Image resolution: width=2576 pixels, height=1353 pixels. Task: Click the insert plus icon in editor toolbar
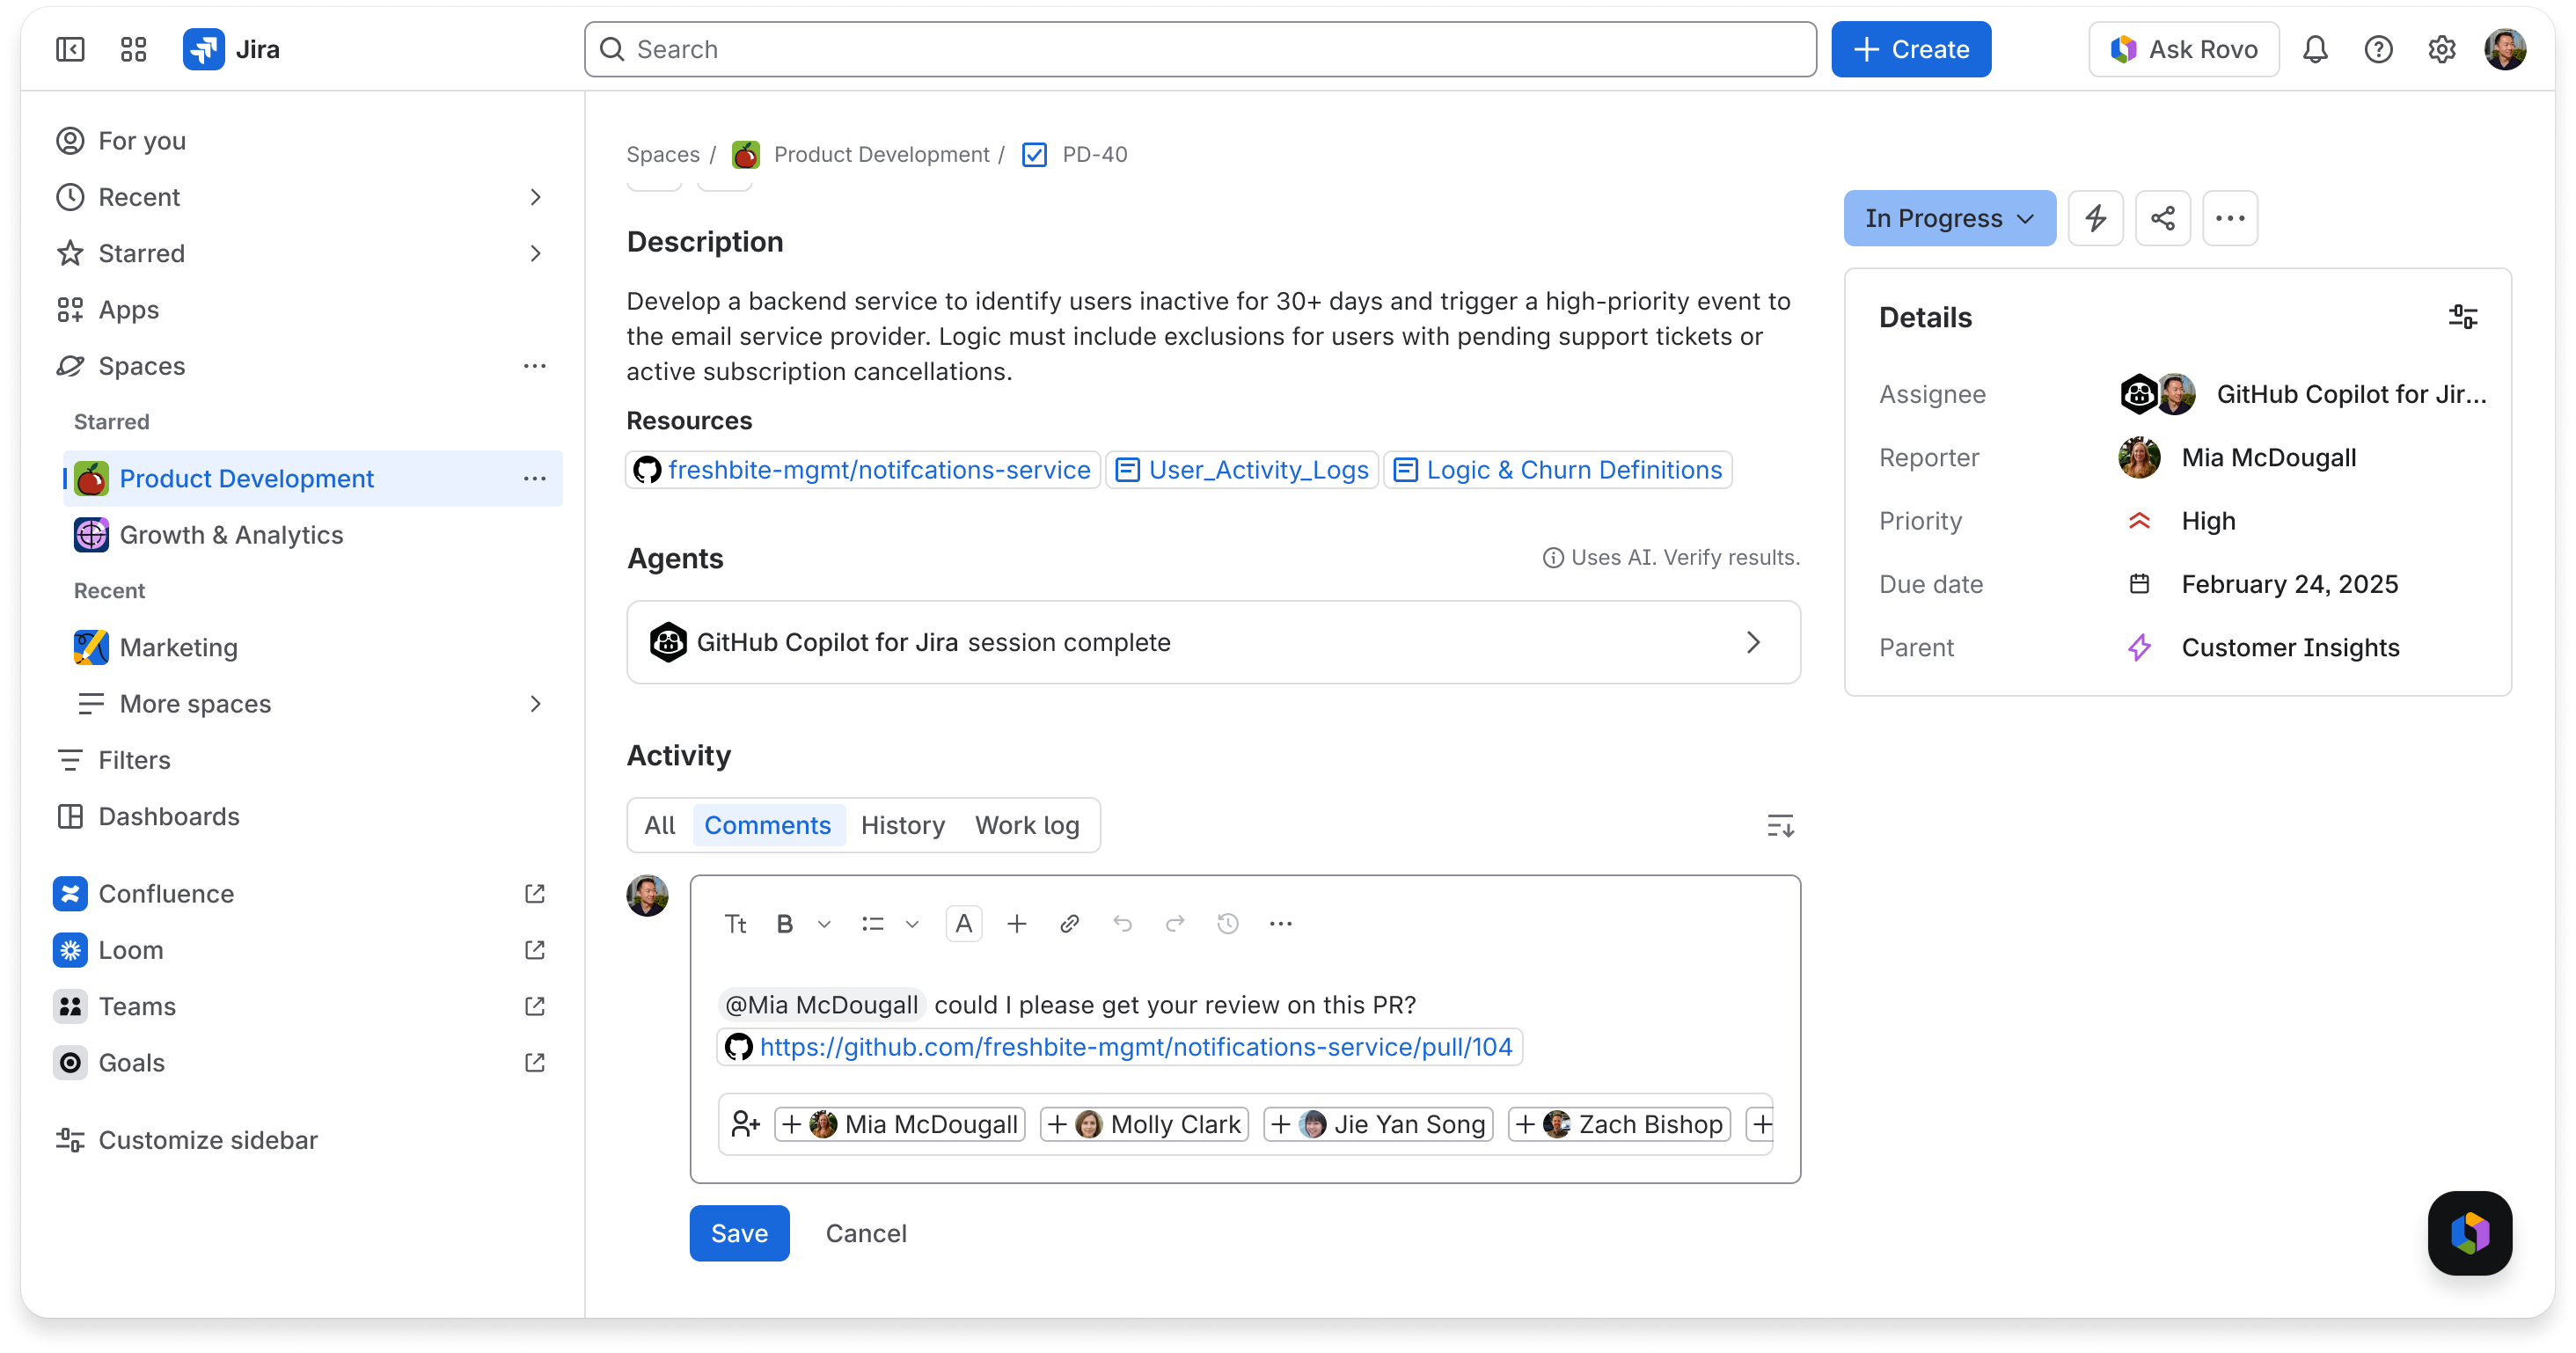point(1016,924)
